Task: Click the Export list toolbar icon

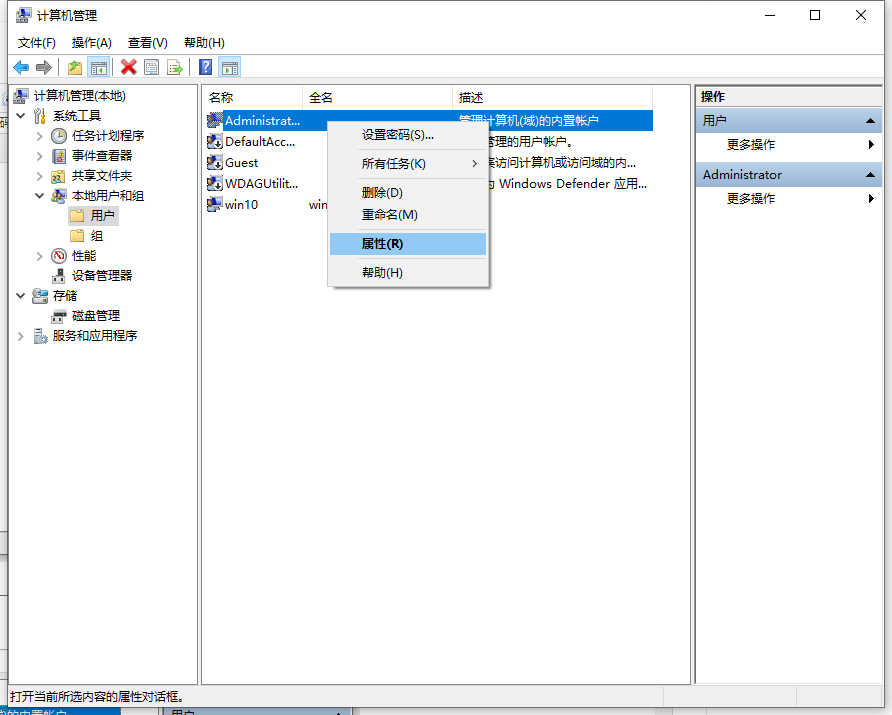Action: [175, 67]
